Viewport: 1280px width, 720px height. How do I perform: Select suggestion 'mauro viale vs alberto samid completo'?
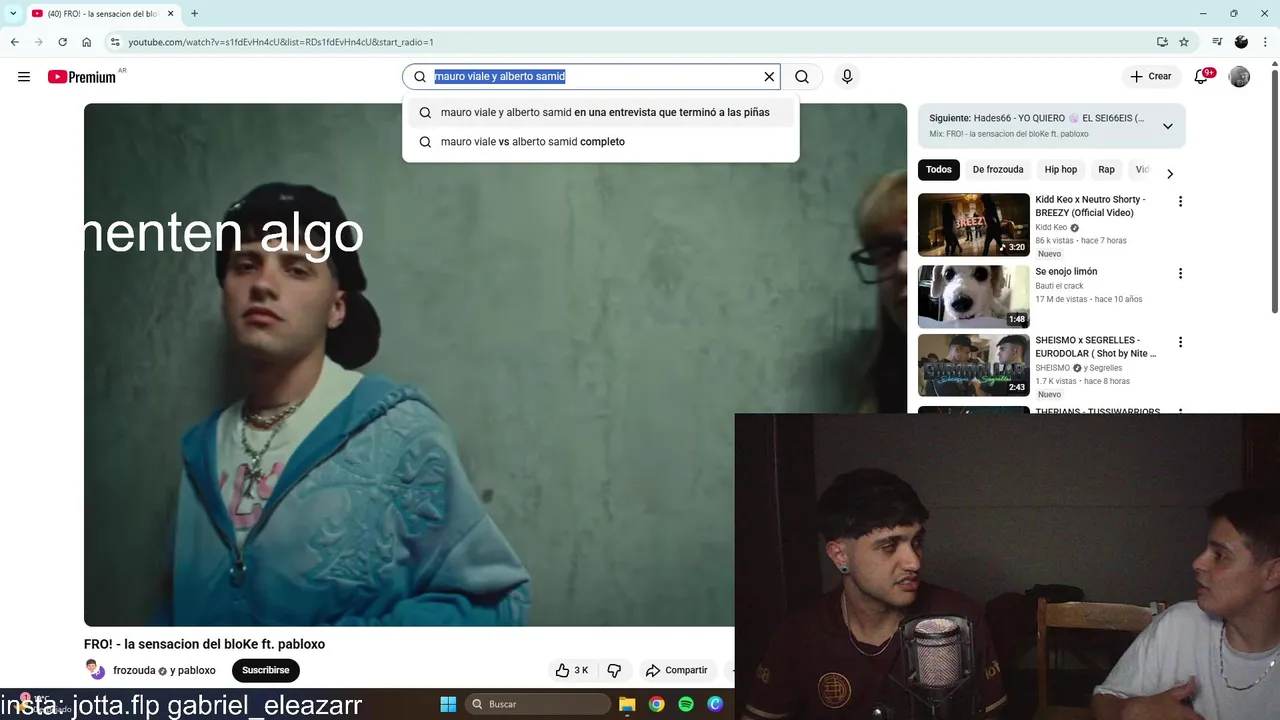(x=600, y=142)
